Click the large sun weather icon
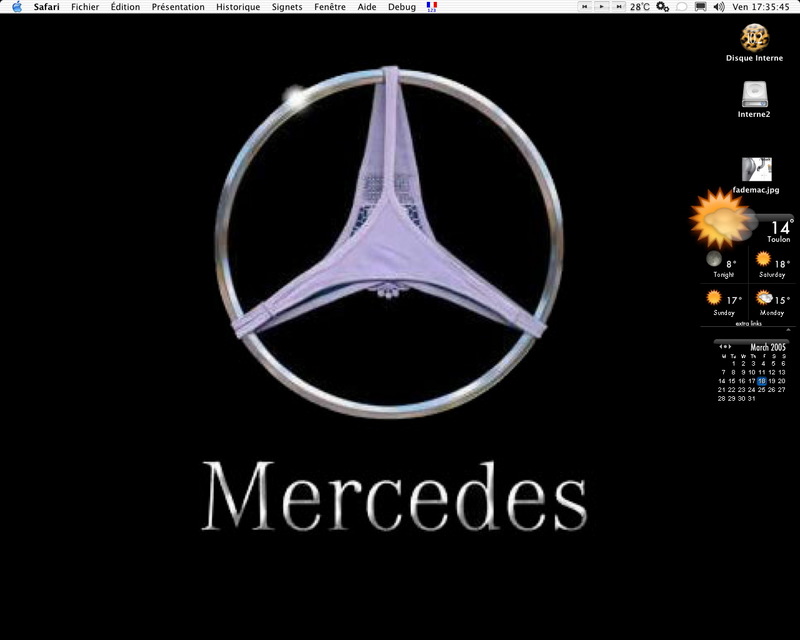 click(721, 218)
